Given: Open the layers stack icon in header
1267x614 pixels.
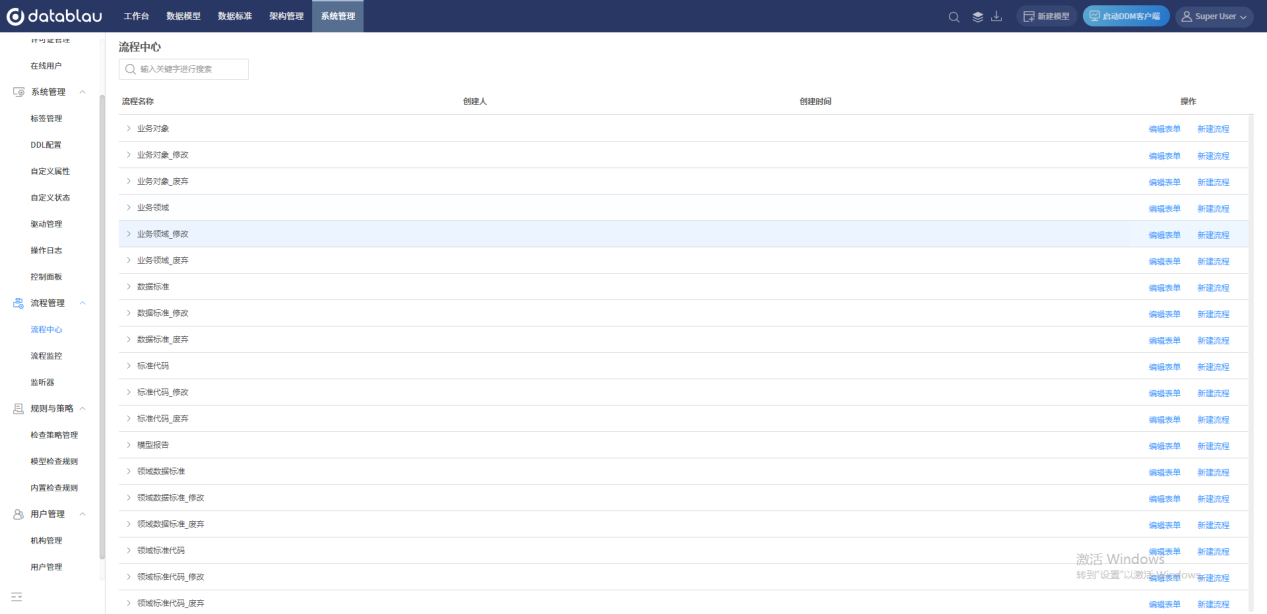Looking at the screenshot, I should tap(978, 16).
